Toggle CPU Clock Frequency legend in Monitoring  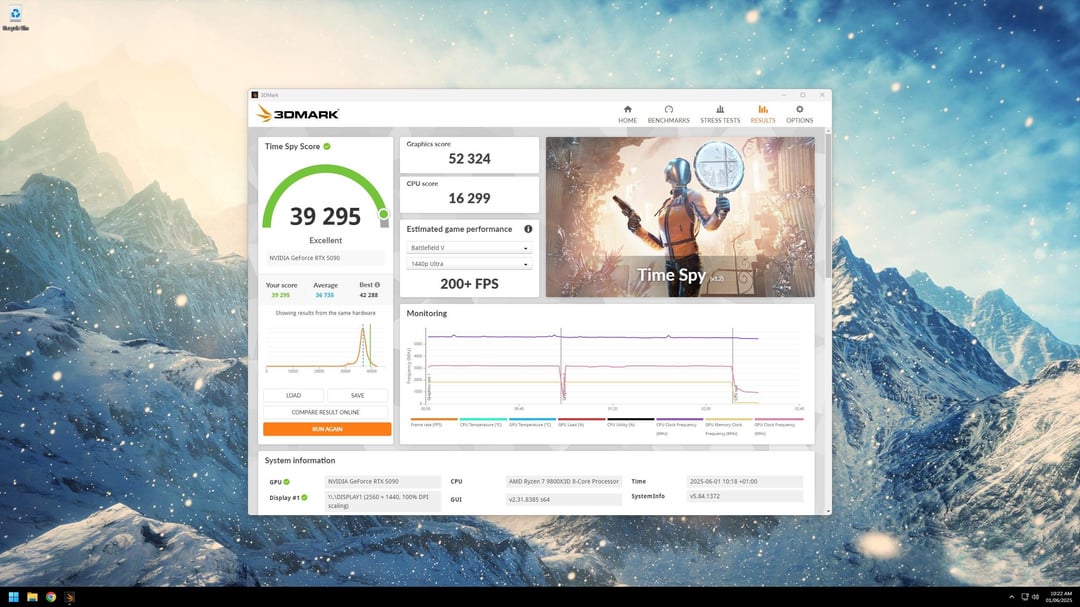pos(678,426)
